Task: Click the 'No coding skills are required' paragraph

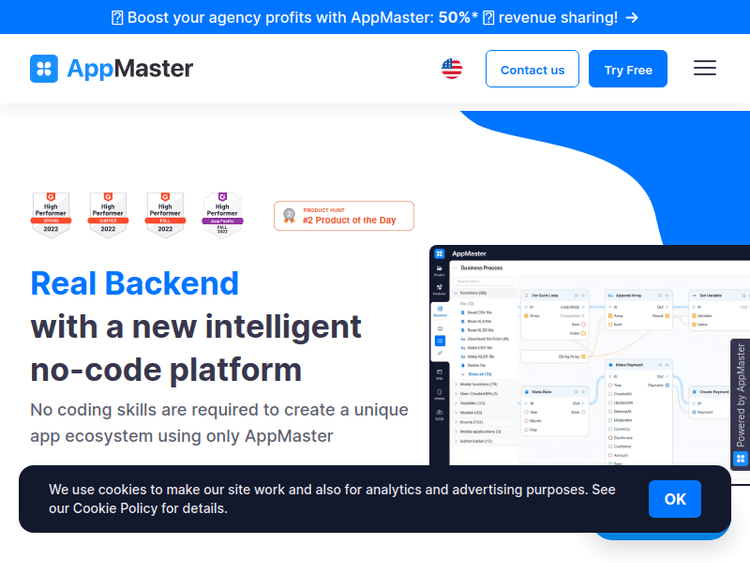Action: [219, 423]
